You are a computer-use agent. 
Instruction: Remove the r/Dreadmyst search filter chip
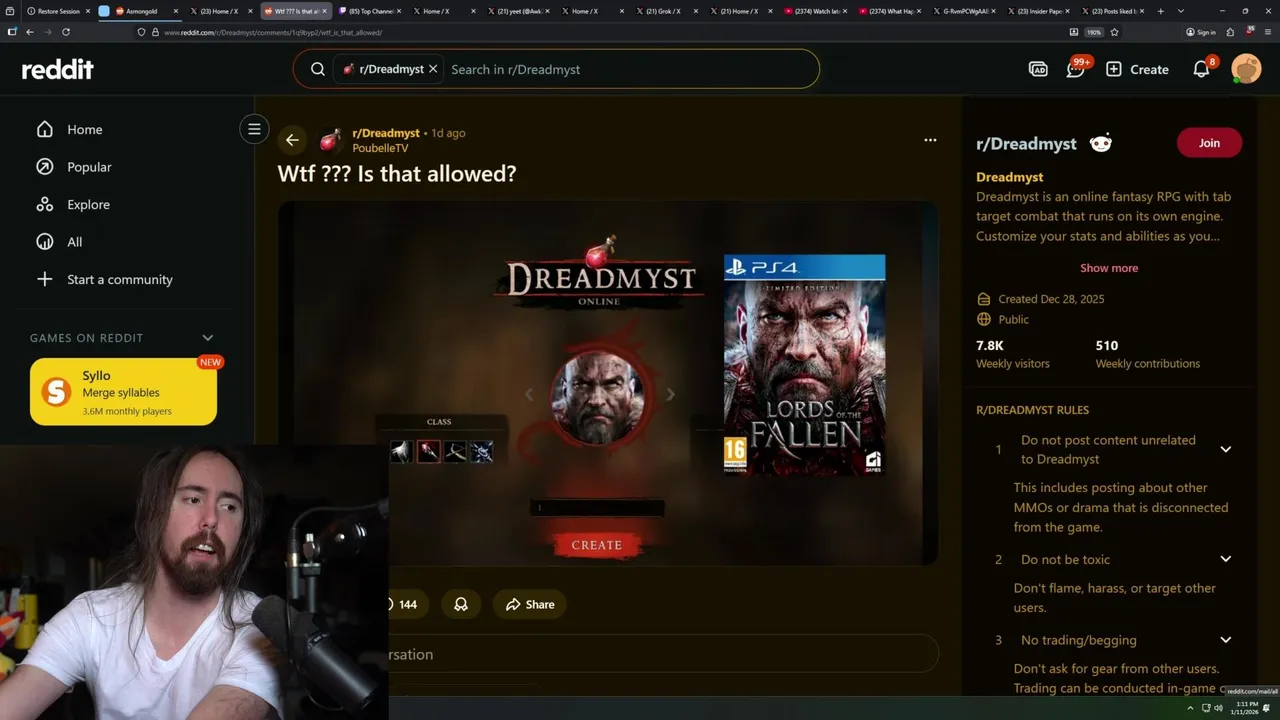(x=433, y=69)
